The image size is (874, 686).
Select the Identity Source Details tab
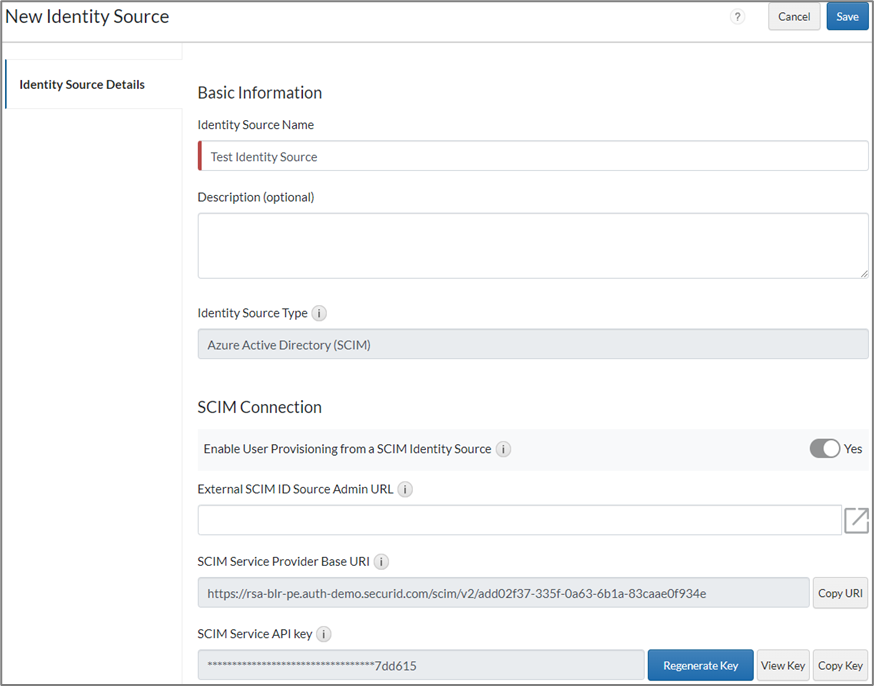[82, 85]
